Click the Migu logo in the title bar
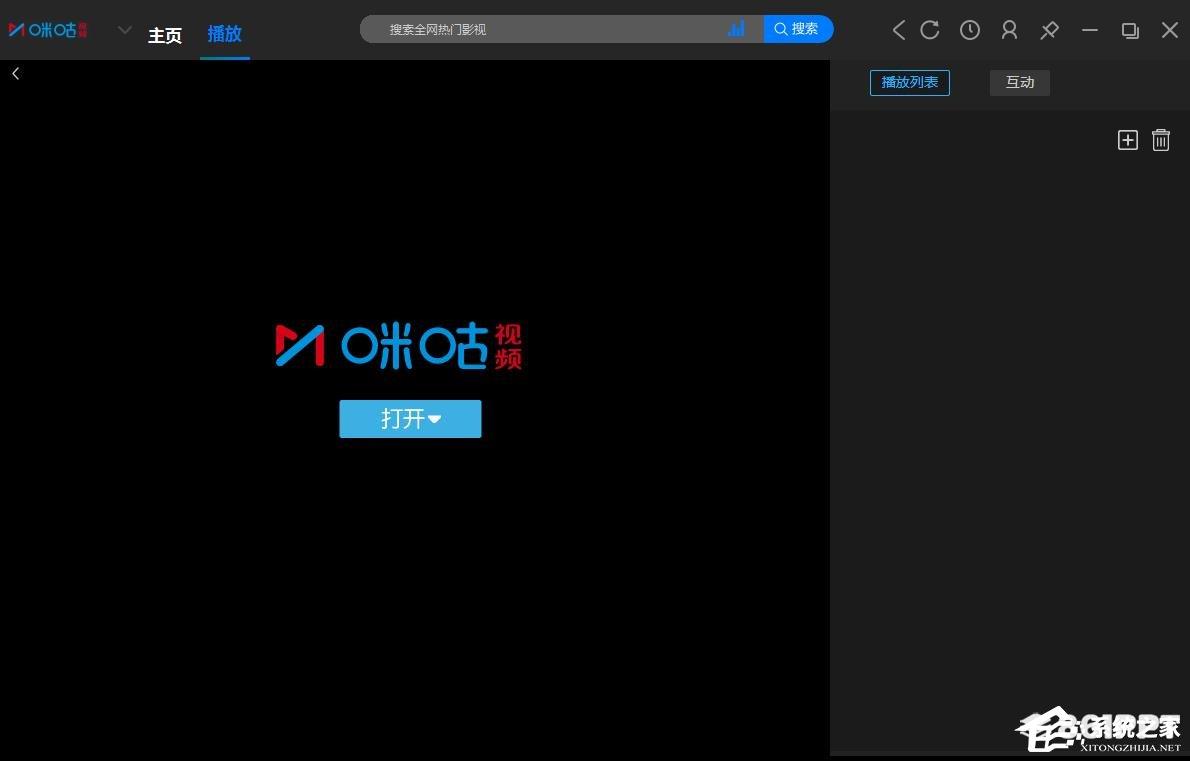 pos(48,30)
